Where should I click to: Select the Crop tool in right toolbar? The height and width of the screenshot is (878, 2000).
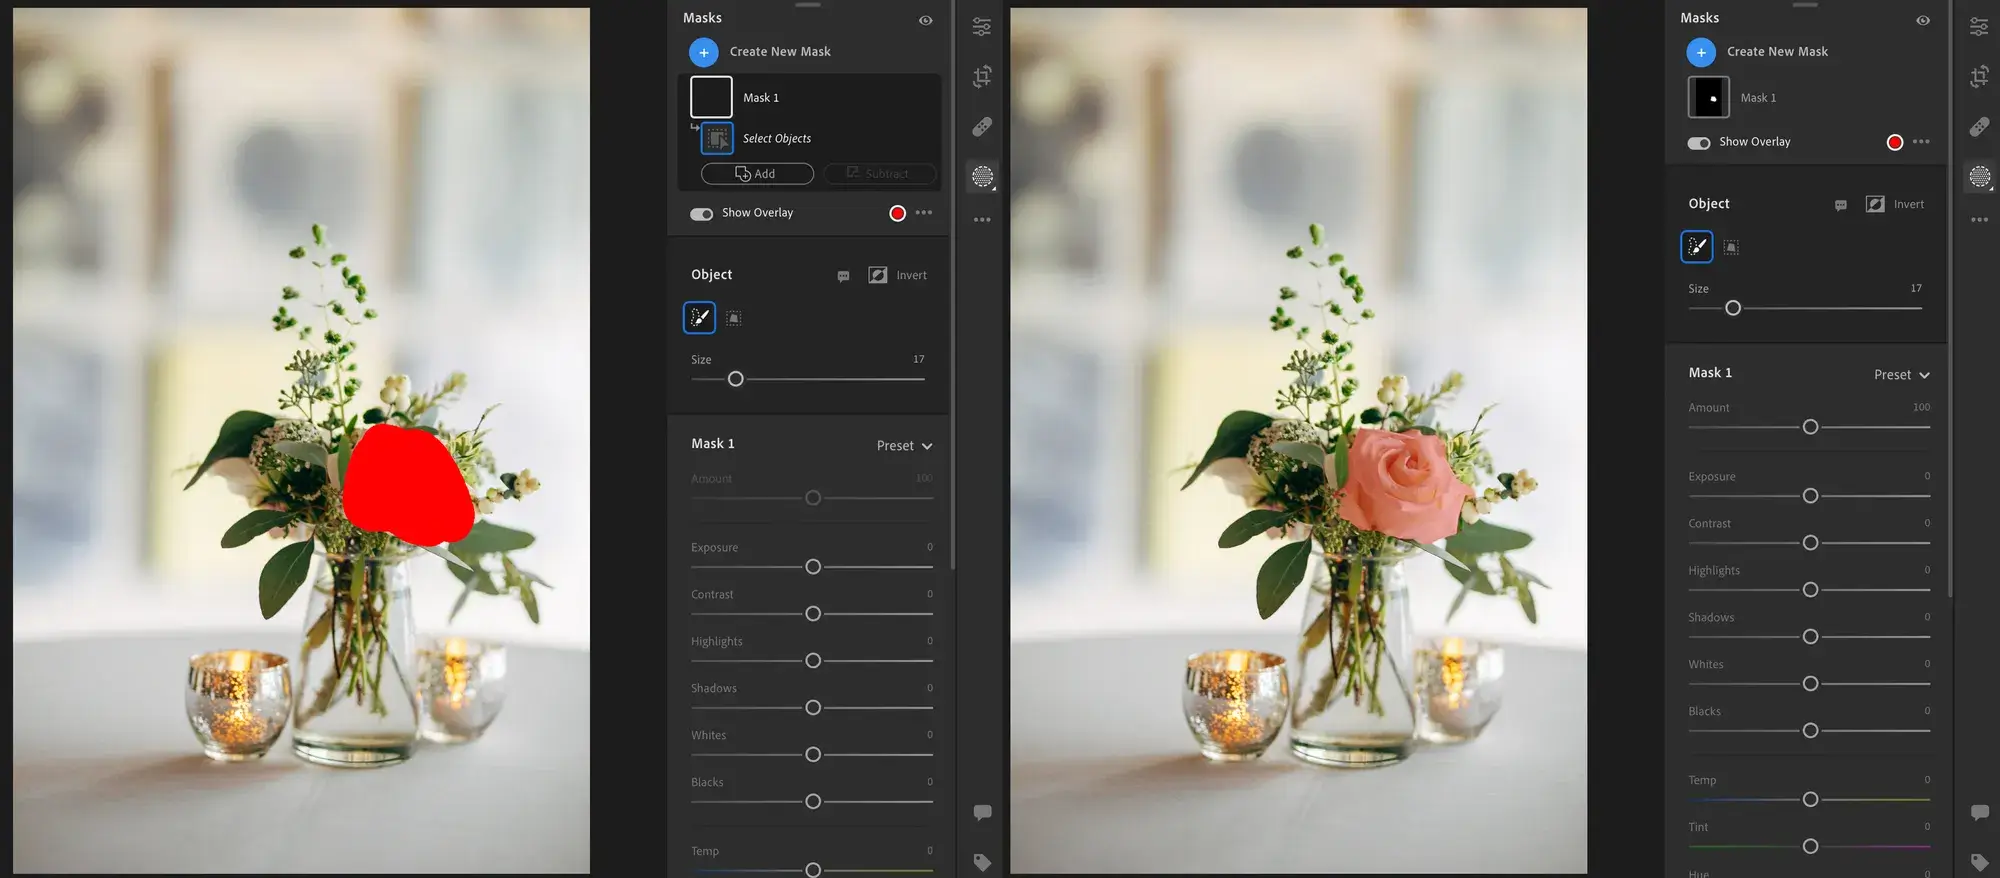tap(1979, 76)
